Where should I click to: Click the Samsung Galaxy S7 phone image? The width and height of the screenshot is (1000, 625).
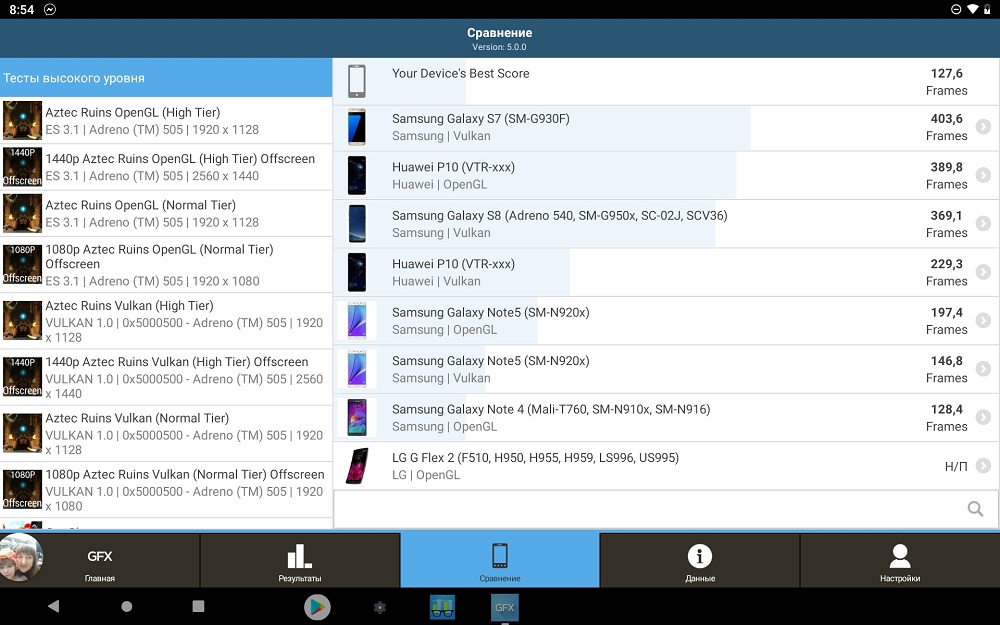(357, 127)
